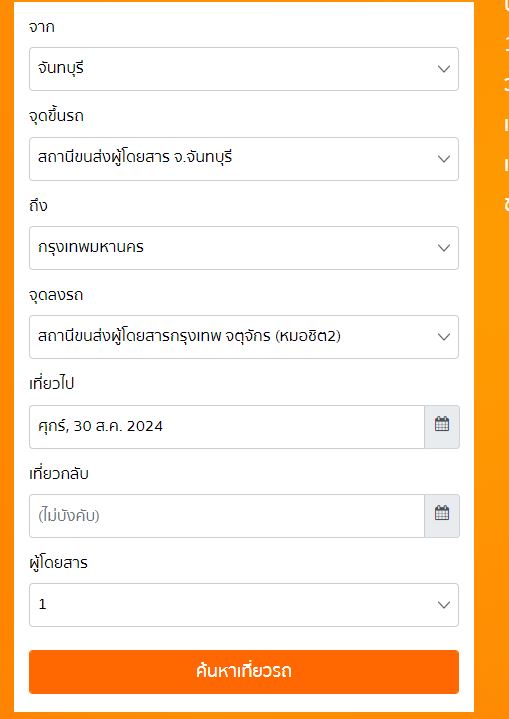The height and width of the screenshot is (719, 509).
Task: Click chevron arrow of ถึง dropdown
Action: [443, 248]
